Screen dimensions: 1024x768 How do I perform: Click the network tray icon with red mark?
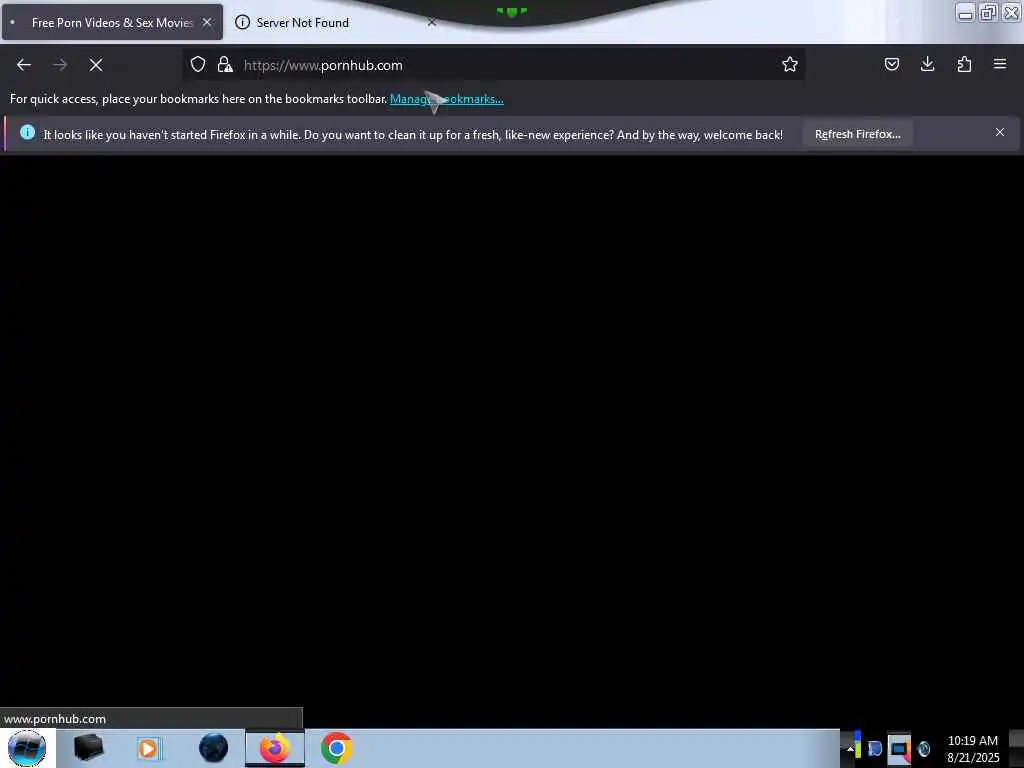(x=899, y=748)
